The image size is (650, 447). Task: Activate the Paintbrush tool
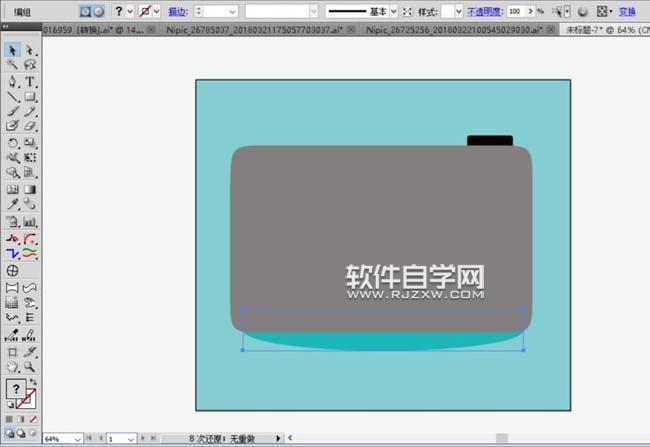pos(12,111)
